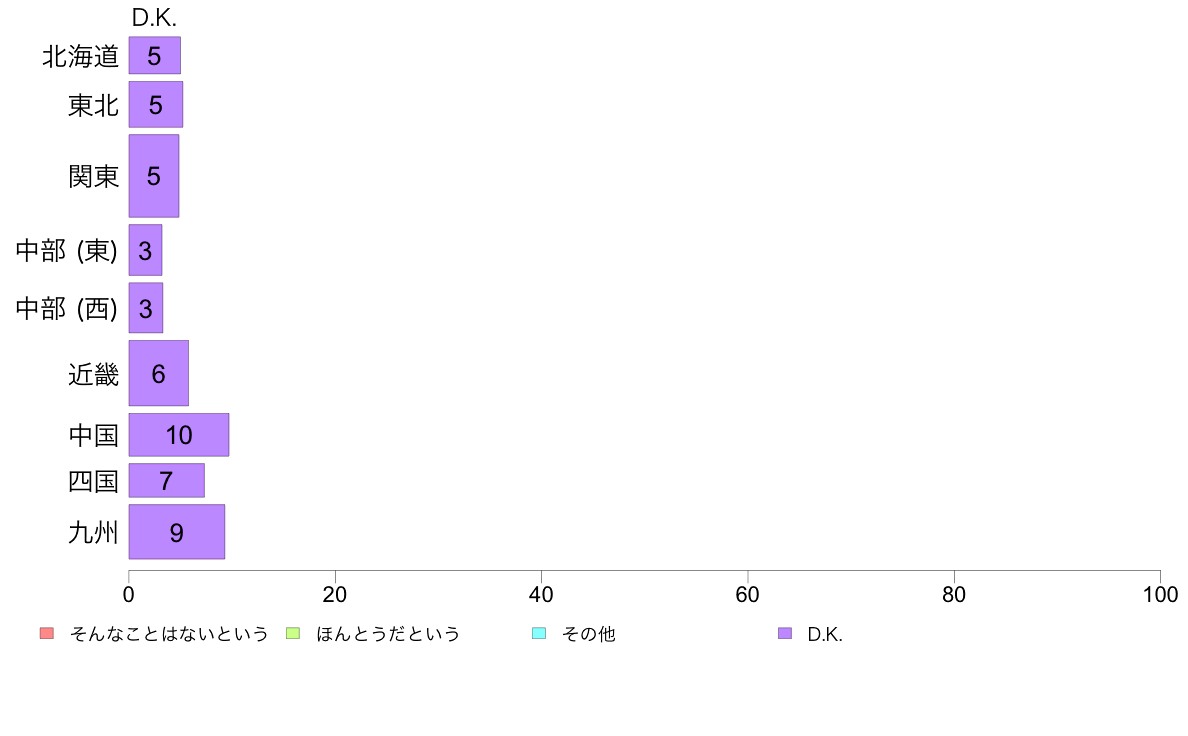Click the その他 legend text
The image size is (1188, 736).
click(x=589, y=634)
